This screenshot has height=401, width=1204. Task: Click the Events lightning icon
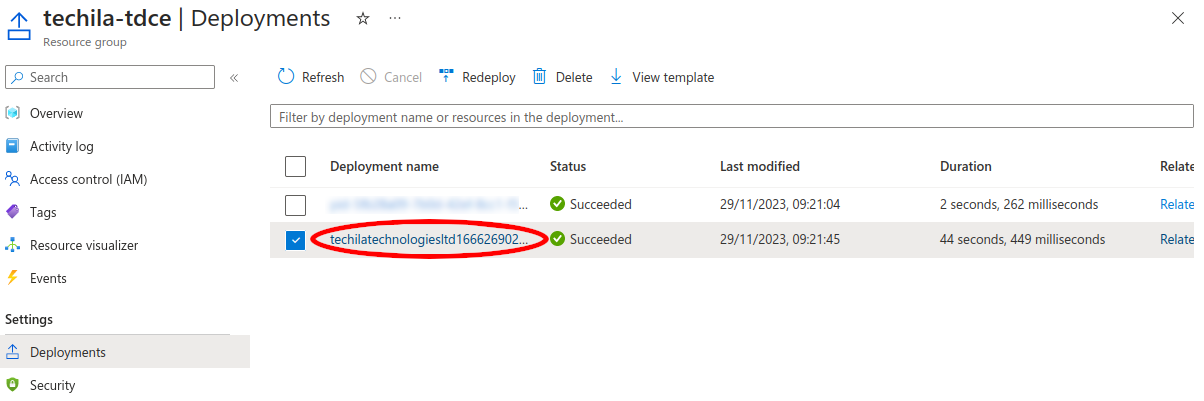pos(13,278)
